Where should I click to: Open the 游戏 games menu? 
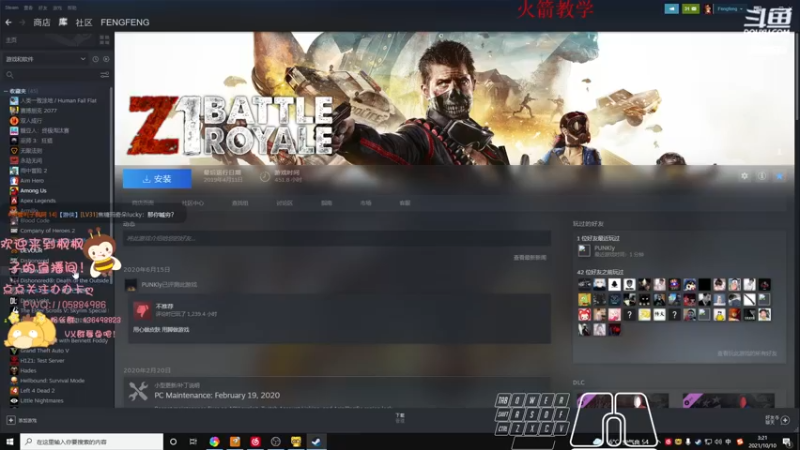point(58,8)
